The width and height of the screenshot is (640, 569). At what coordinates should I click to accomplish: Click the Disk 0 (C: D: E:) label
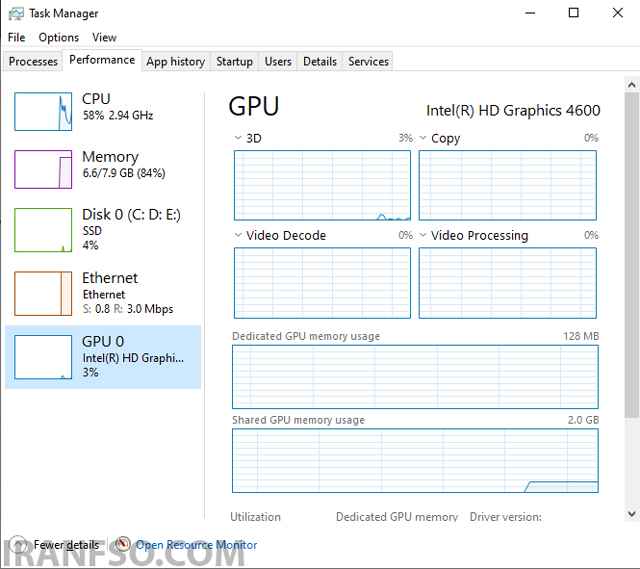131,214
